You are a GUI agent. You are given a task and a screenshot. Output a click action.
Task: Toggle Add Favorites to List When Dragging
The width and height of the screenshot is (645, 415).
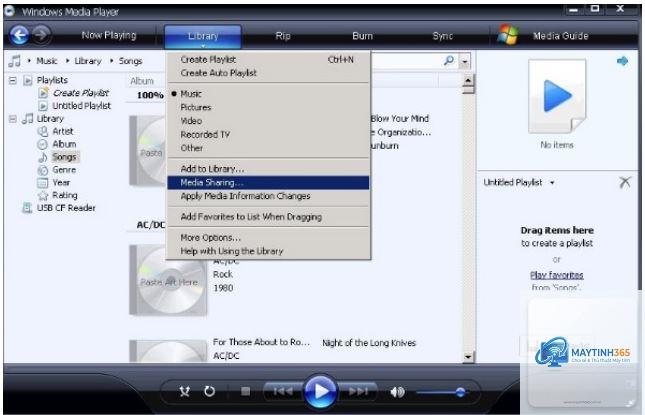[x=268, y=217]
